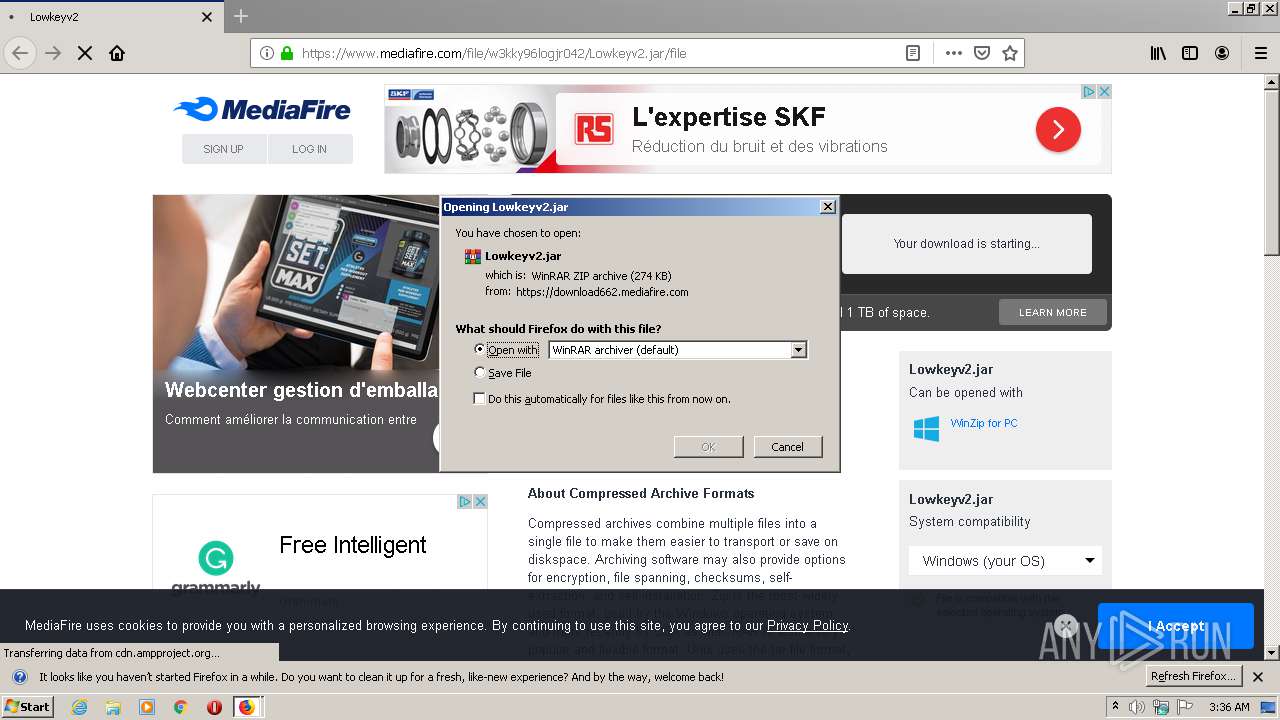This screenshot has height=720, width=1280.
Task: Bookmark this page with the star
Action: coord(1010,53)
